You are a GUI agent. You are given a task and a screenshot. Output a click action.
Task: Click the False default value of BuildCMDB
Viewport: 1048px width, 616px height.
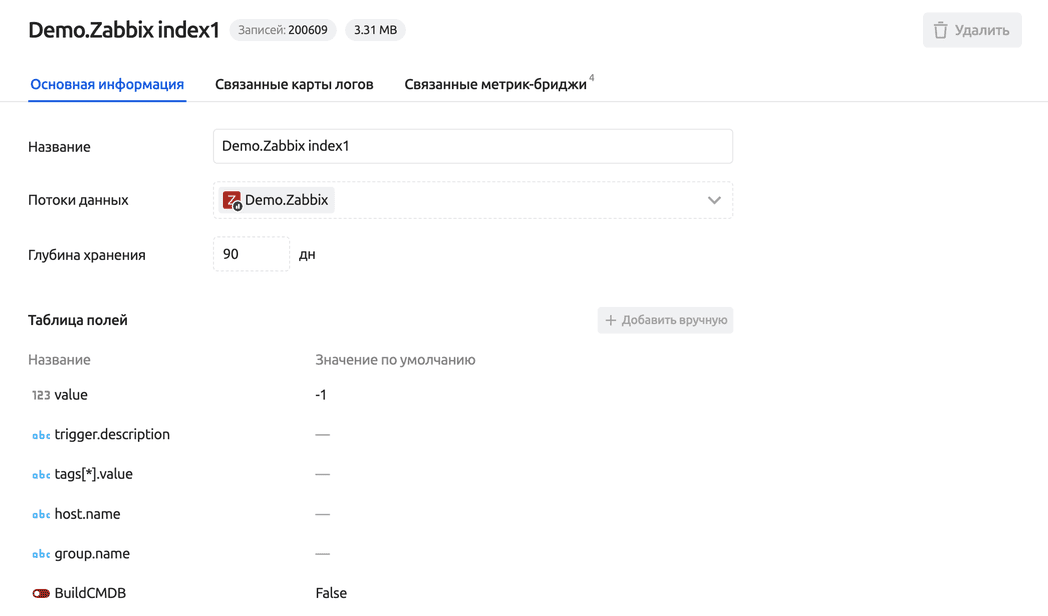pos(331,593)
